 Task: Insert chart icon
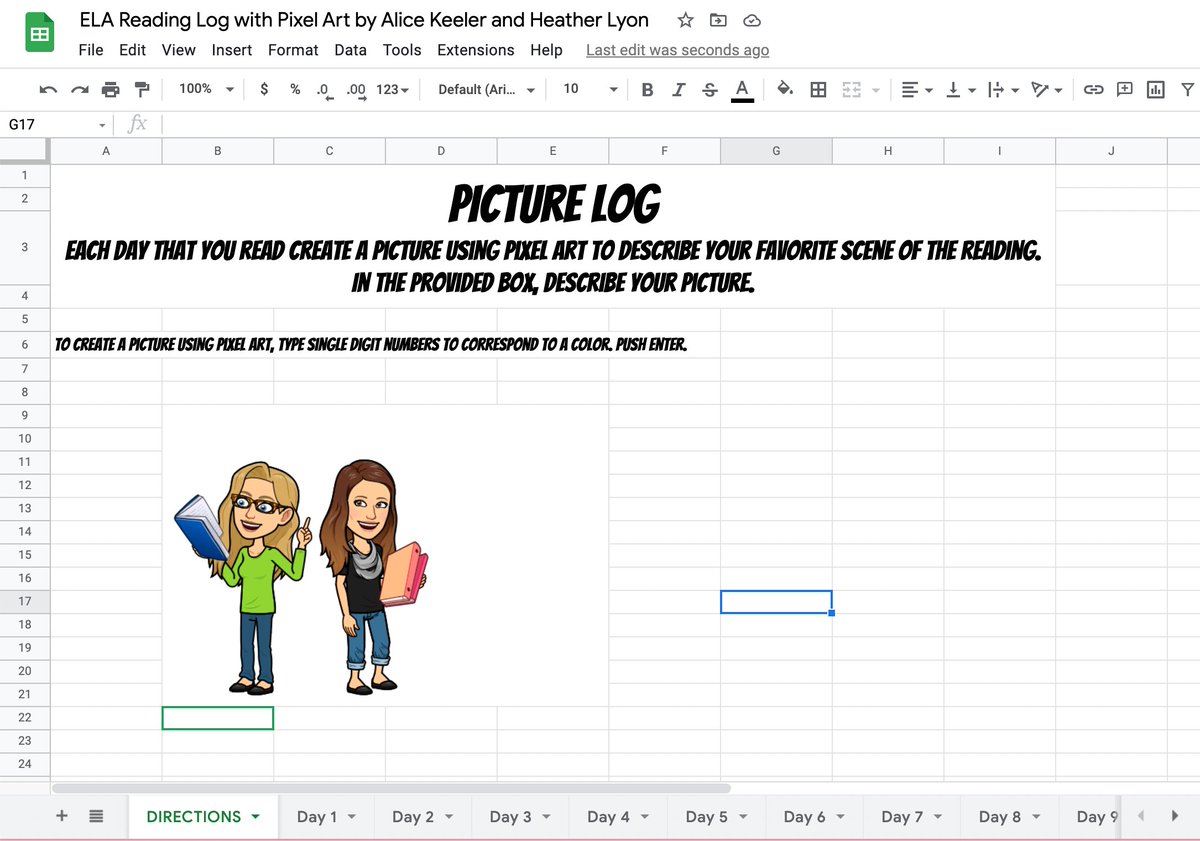[x=1156, y=90]
